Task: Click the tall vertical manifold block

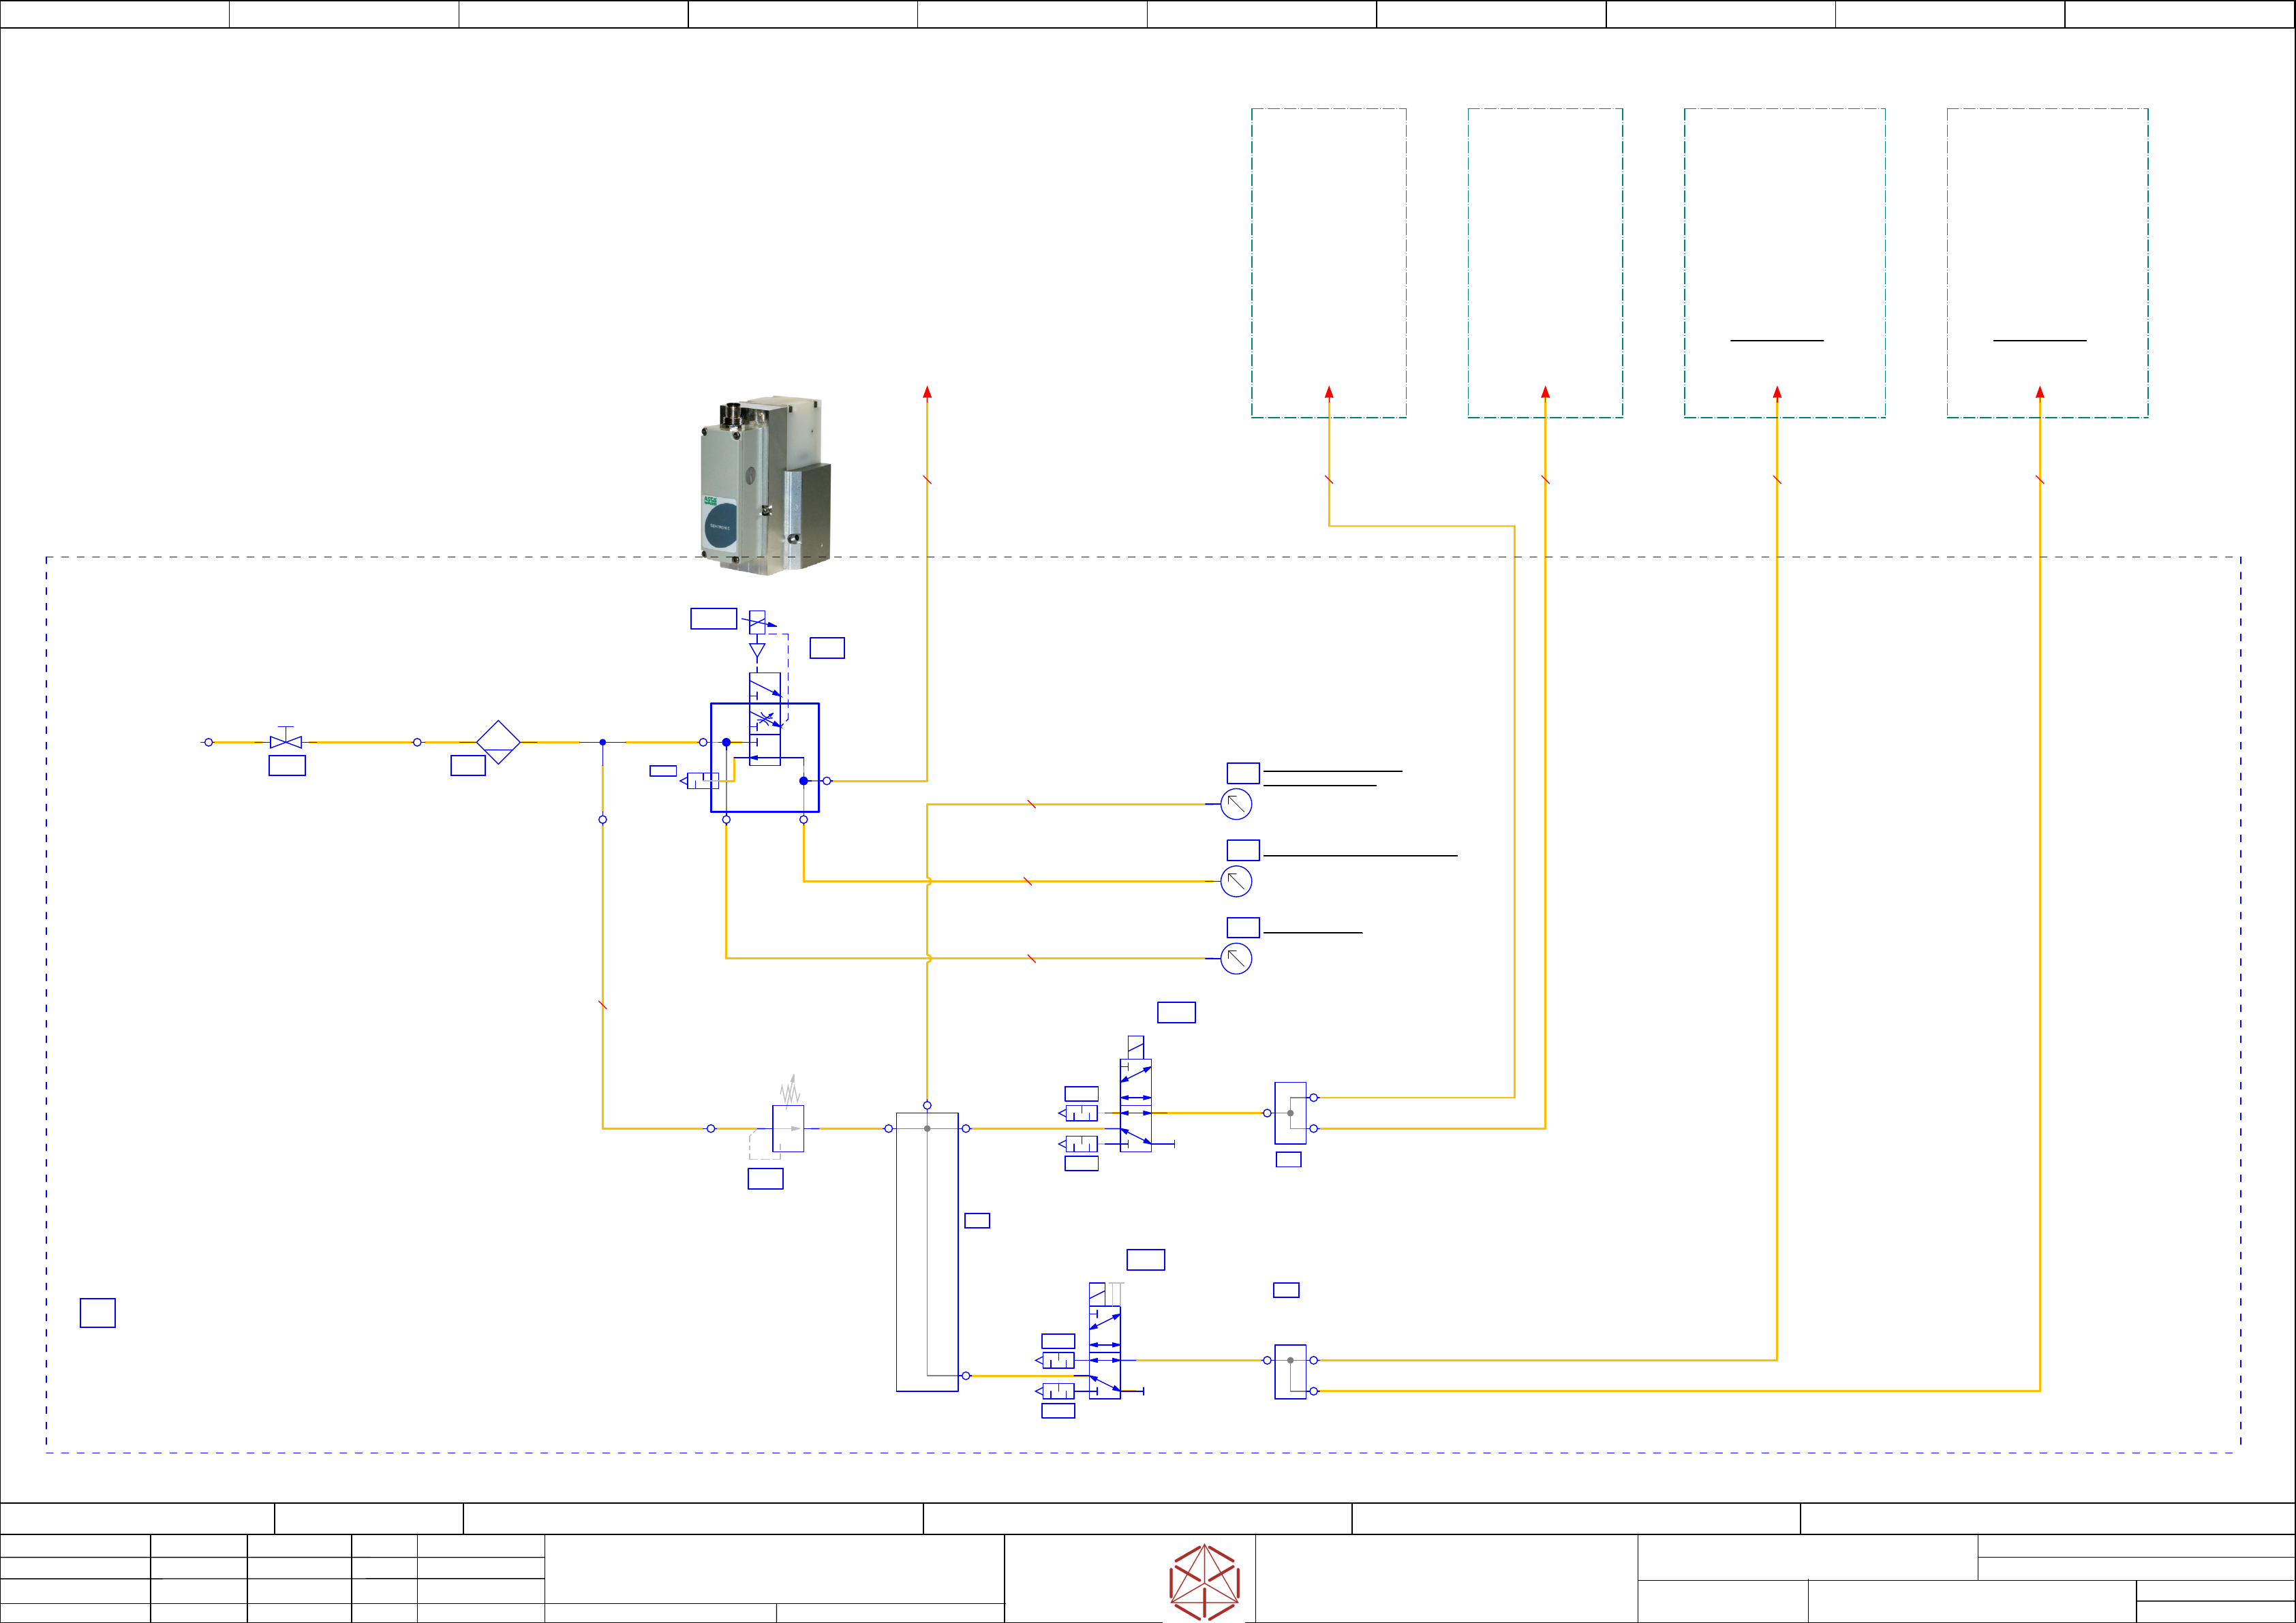Action: (x=927, y=1251)
